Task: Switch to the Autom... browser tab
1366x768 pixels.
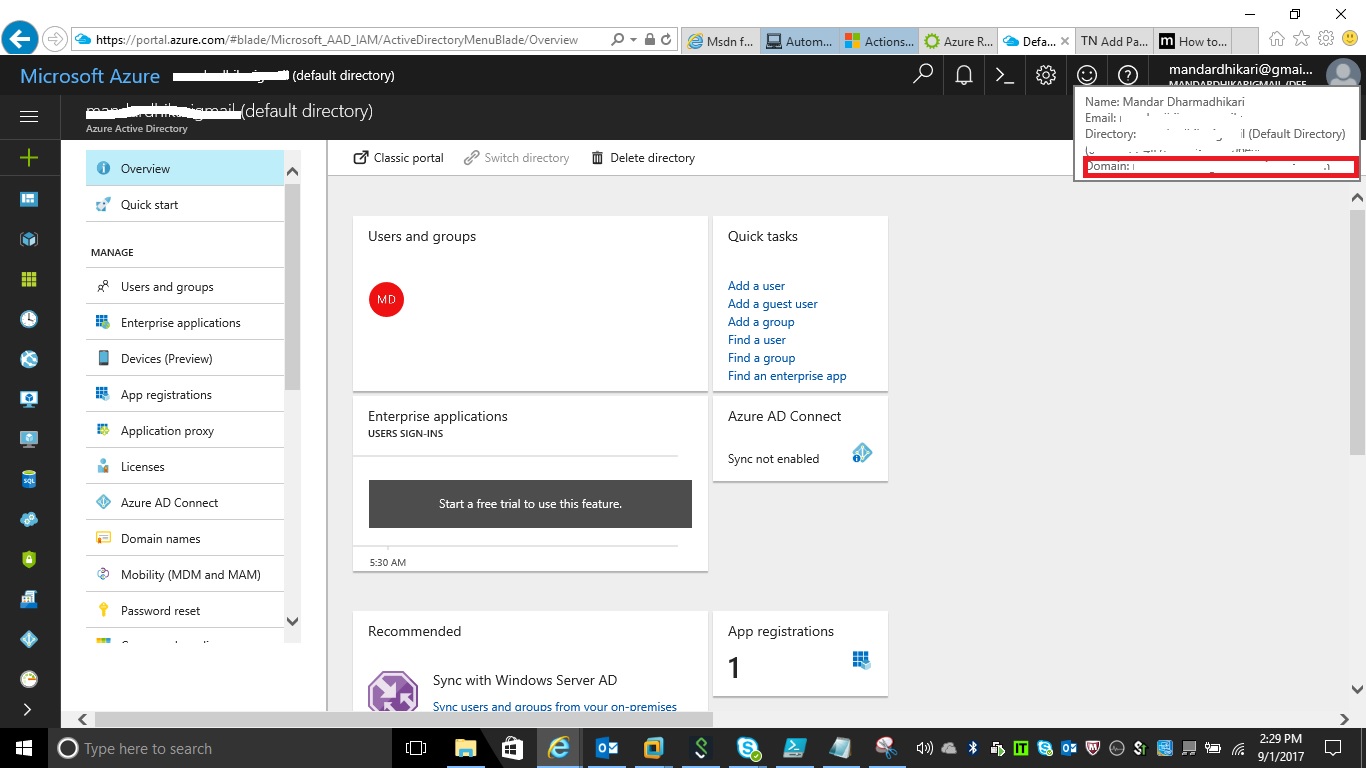Action: (800, 41)
